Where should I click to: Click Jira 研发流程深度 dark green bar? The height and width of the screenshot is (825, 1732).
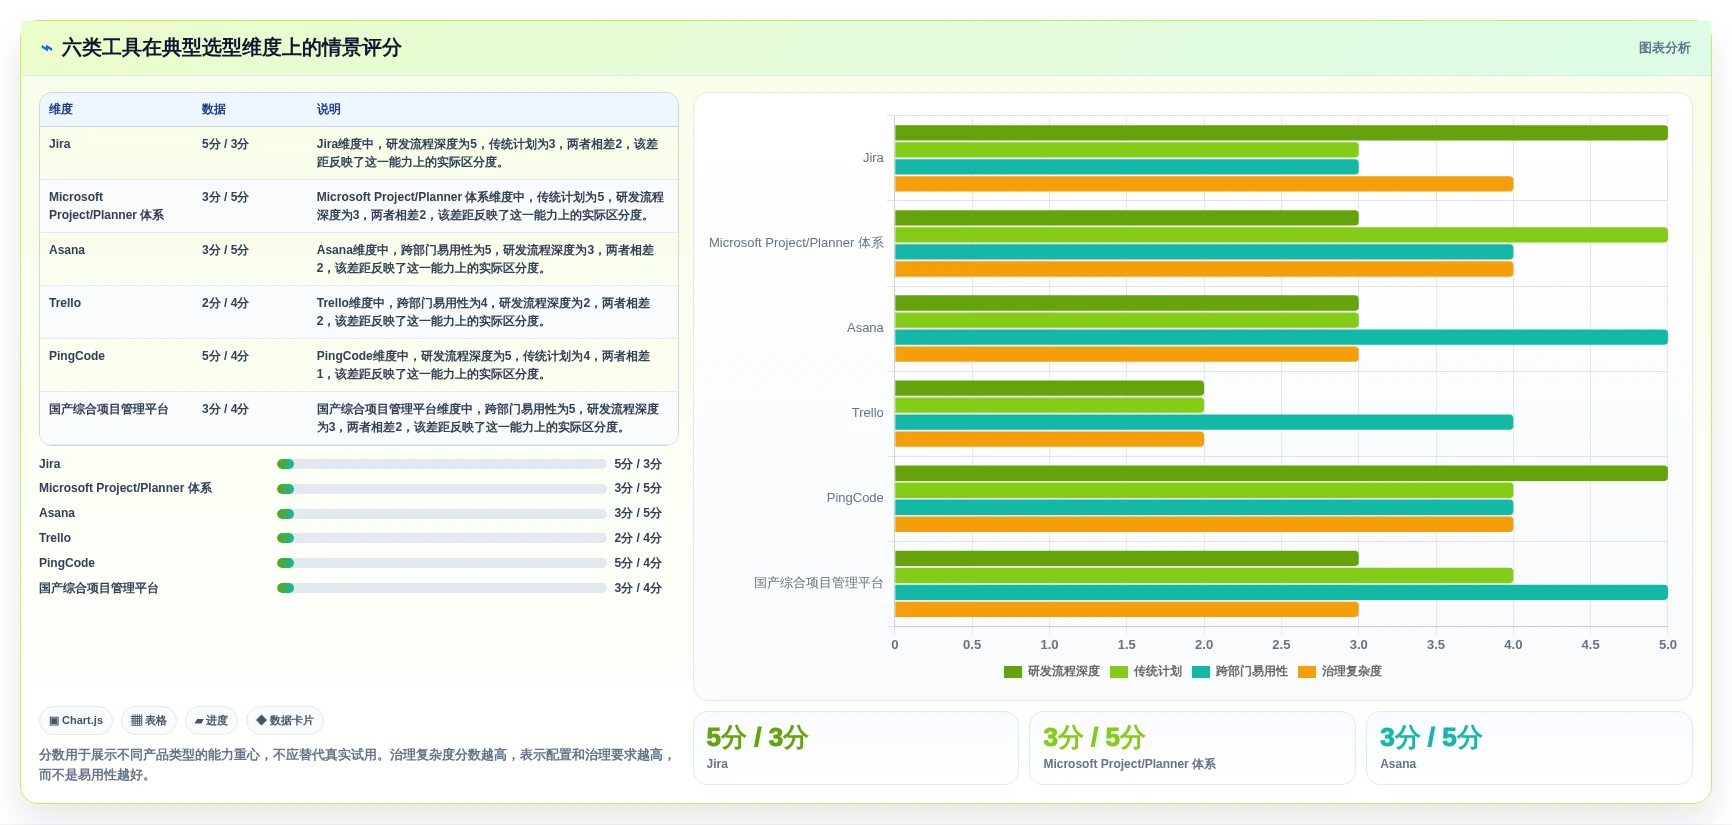click(1281, 133)
